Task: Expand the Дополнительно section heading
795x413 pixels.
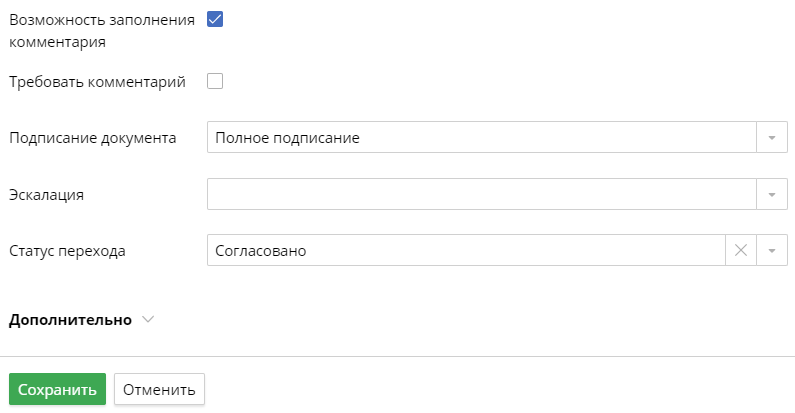Action: point(70,320)
